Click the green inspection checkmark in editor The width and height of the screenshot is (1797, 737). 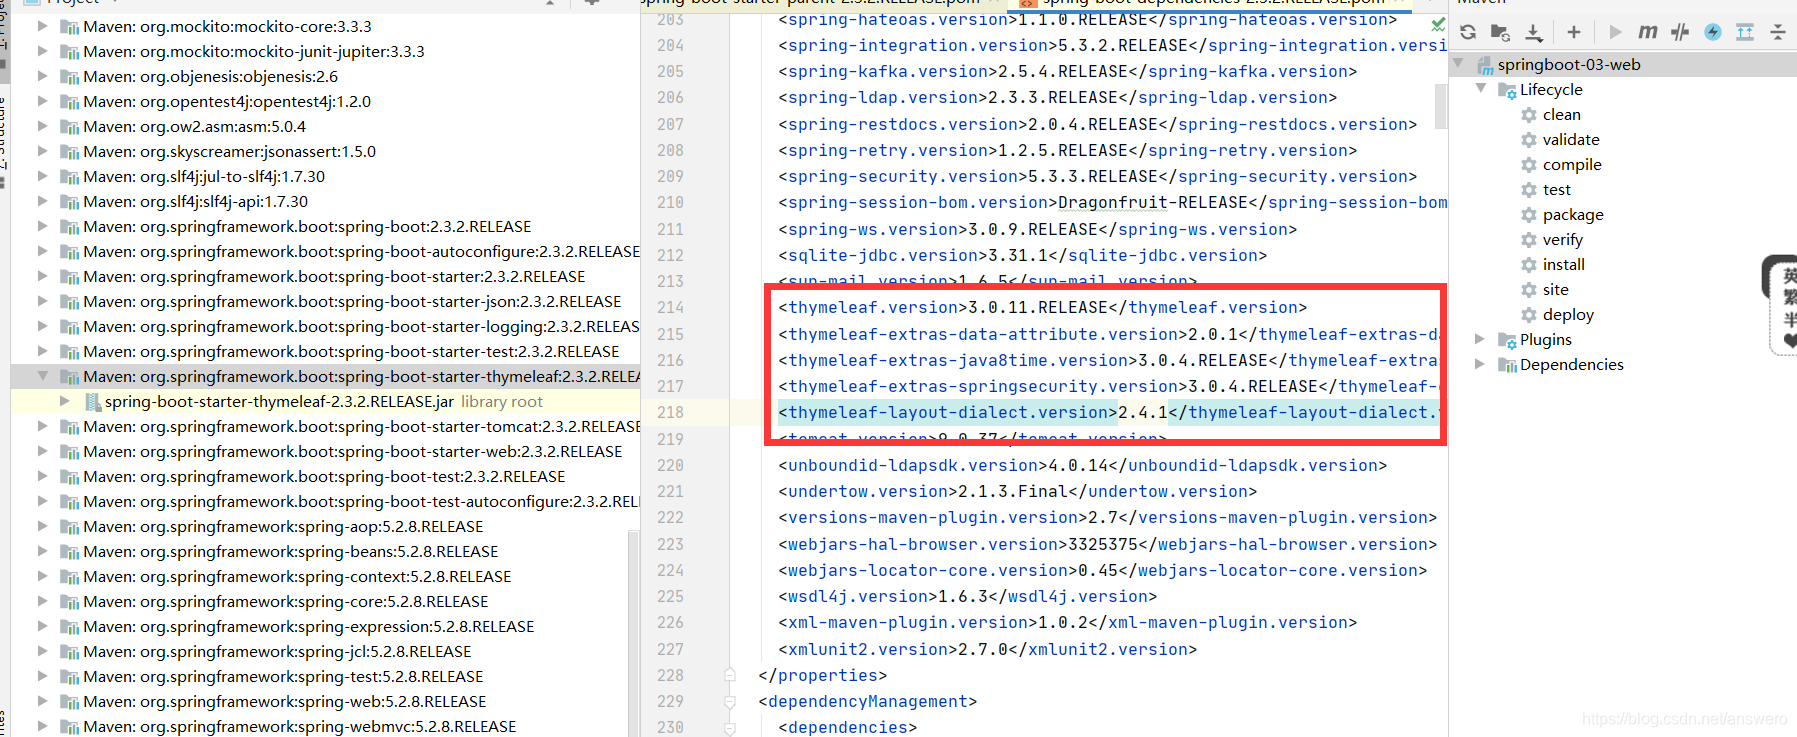[1437, 23]
